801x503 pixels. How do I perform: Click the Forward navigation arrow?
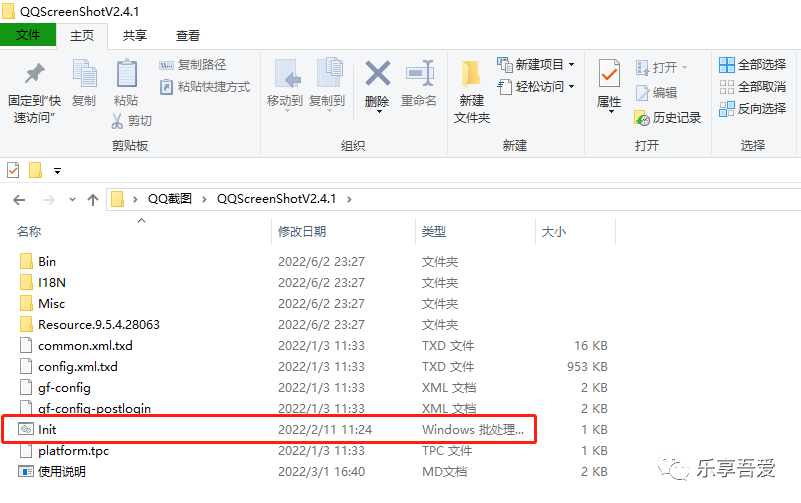49,200
